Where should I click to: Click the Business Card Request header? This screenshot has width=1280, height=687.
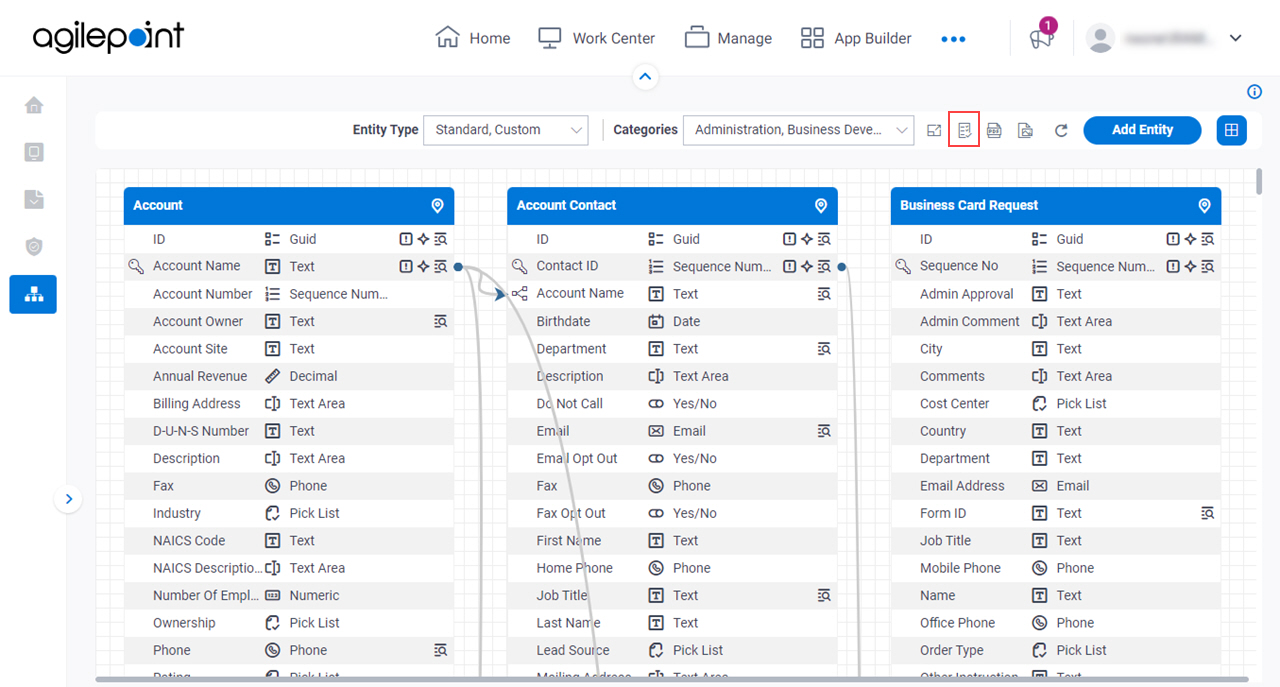[x=1056, y=205]
